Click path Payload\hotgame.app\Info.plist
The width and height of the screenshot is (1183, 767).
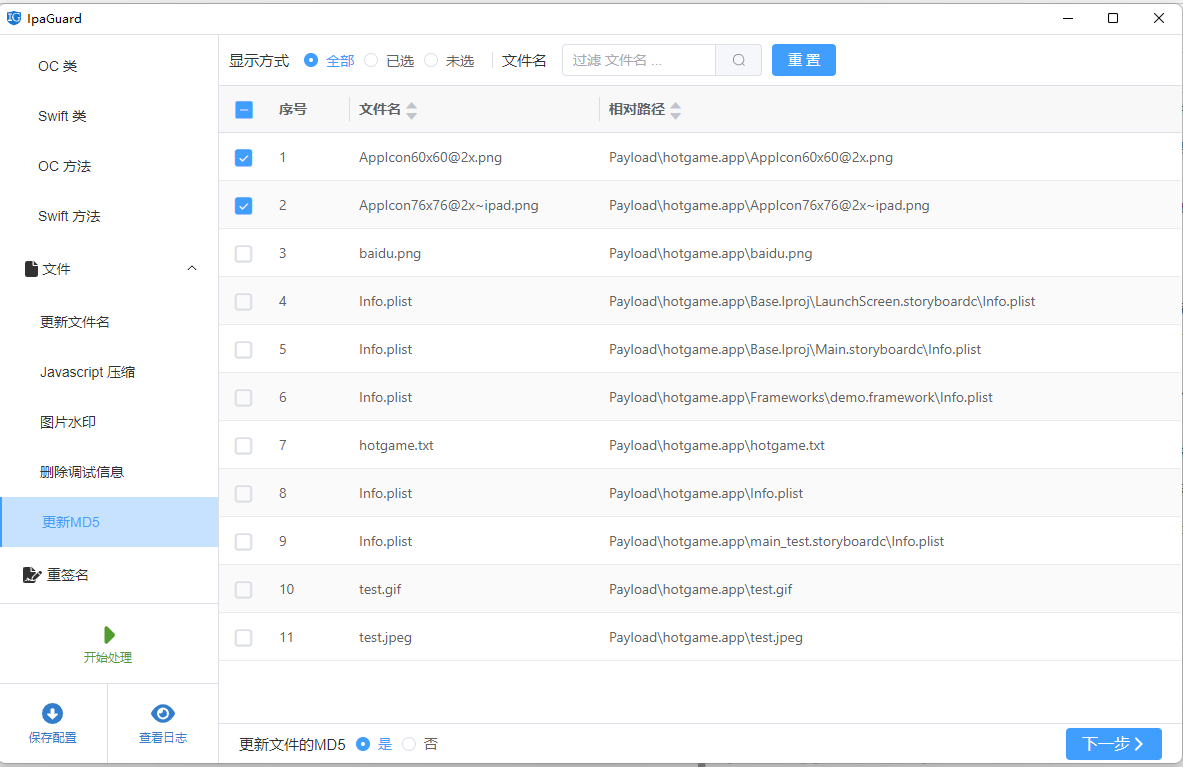pyautogui.click(x=706, y=493)
